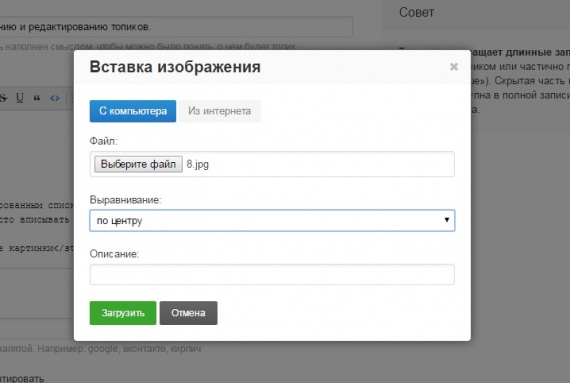Viewport: 570px width, 383px height.
Task: Insert code with the blue angle-brackets icon
Action: pos(55,98)
